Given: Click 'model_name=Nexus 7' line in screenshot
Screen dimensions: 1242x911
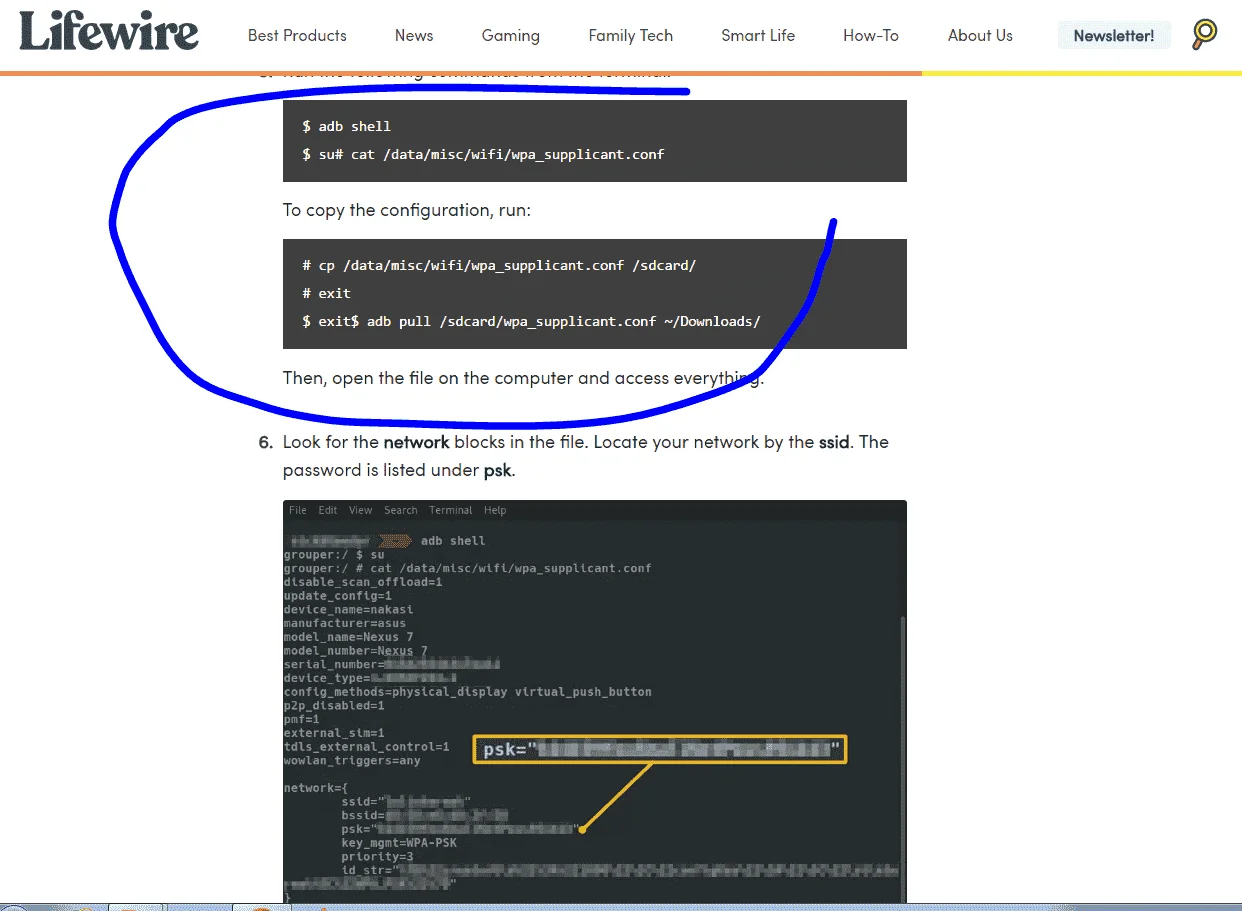Looking at the screenshot, I should point(348,637).
